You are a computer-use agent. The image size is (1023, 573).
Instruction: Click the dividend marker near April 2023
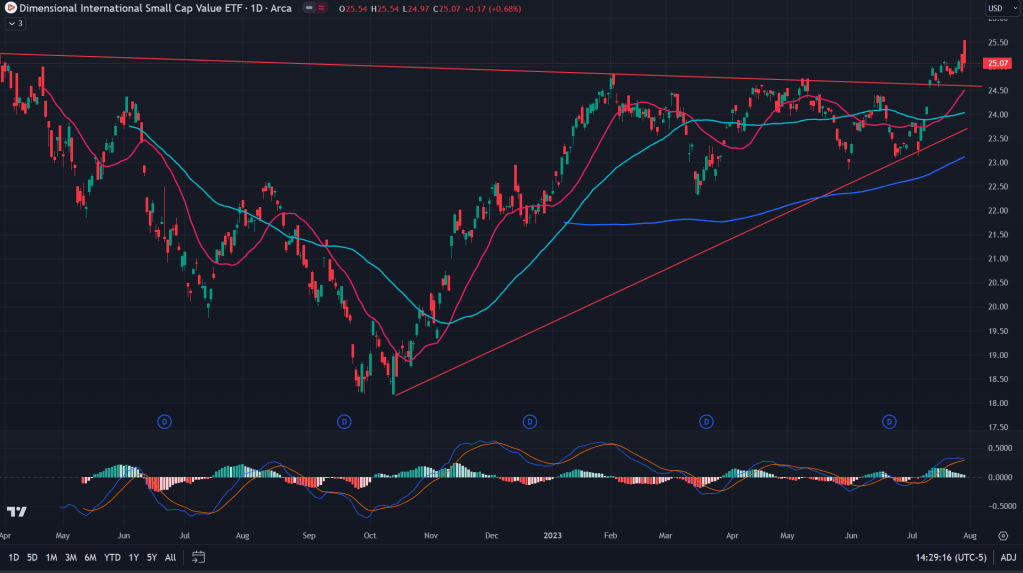point(706,422)
